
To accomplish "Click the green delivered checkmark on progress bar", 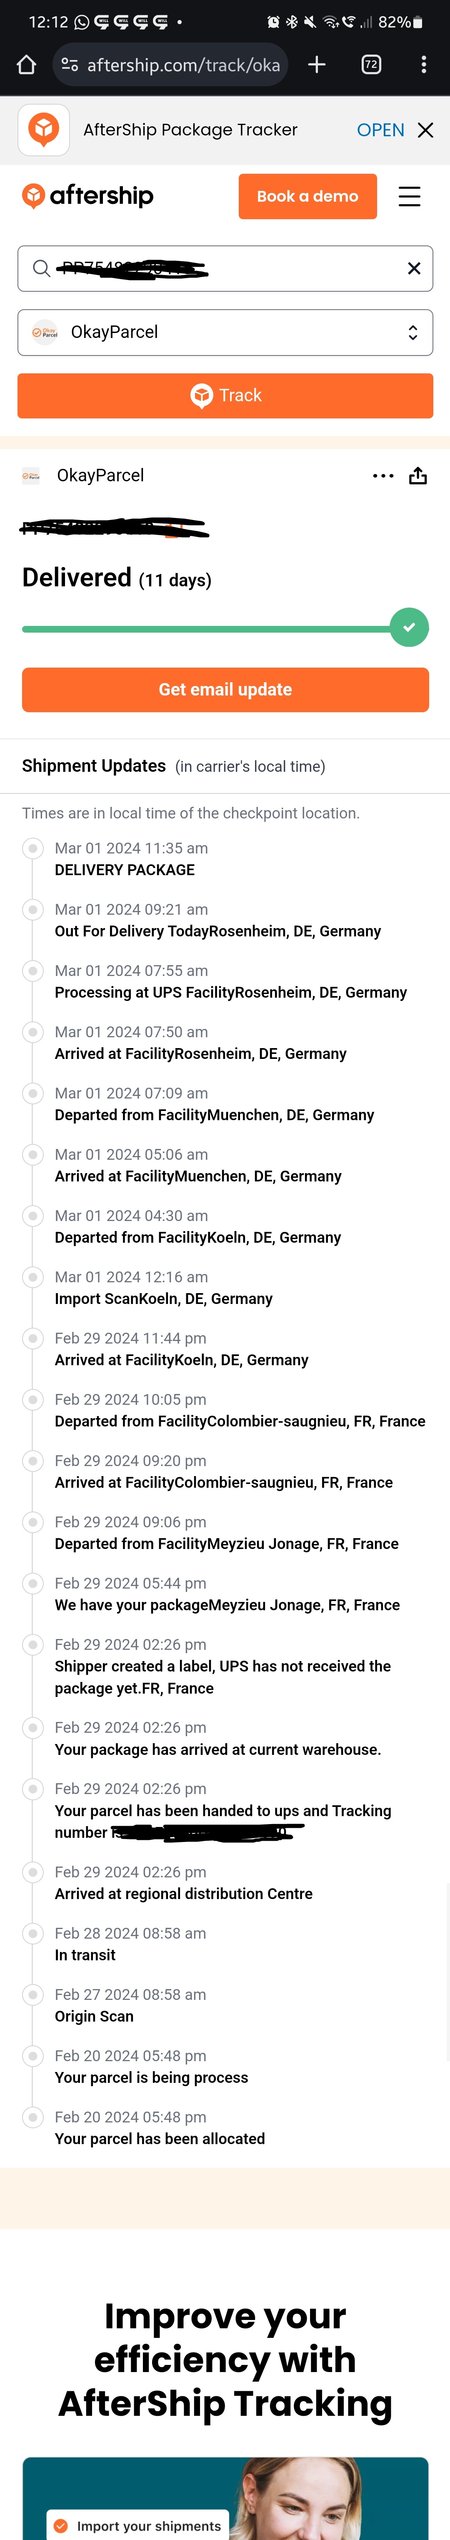I will [409, 628].
